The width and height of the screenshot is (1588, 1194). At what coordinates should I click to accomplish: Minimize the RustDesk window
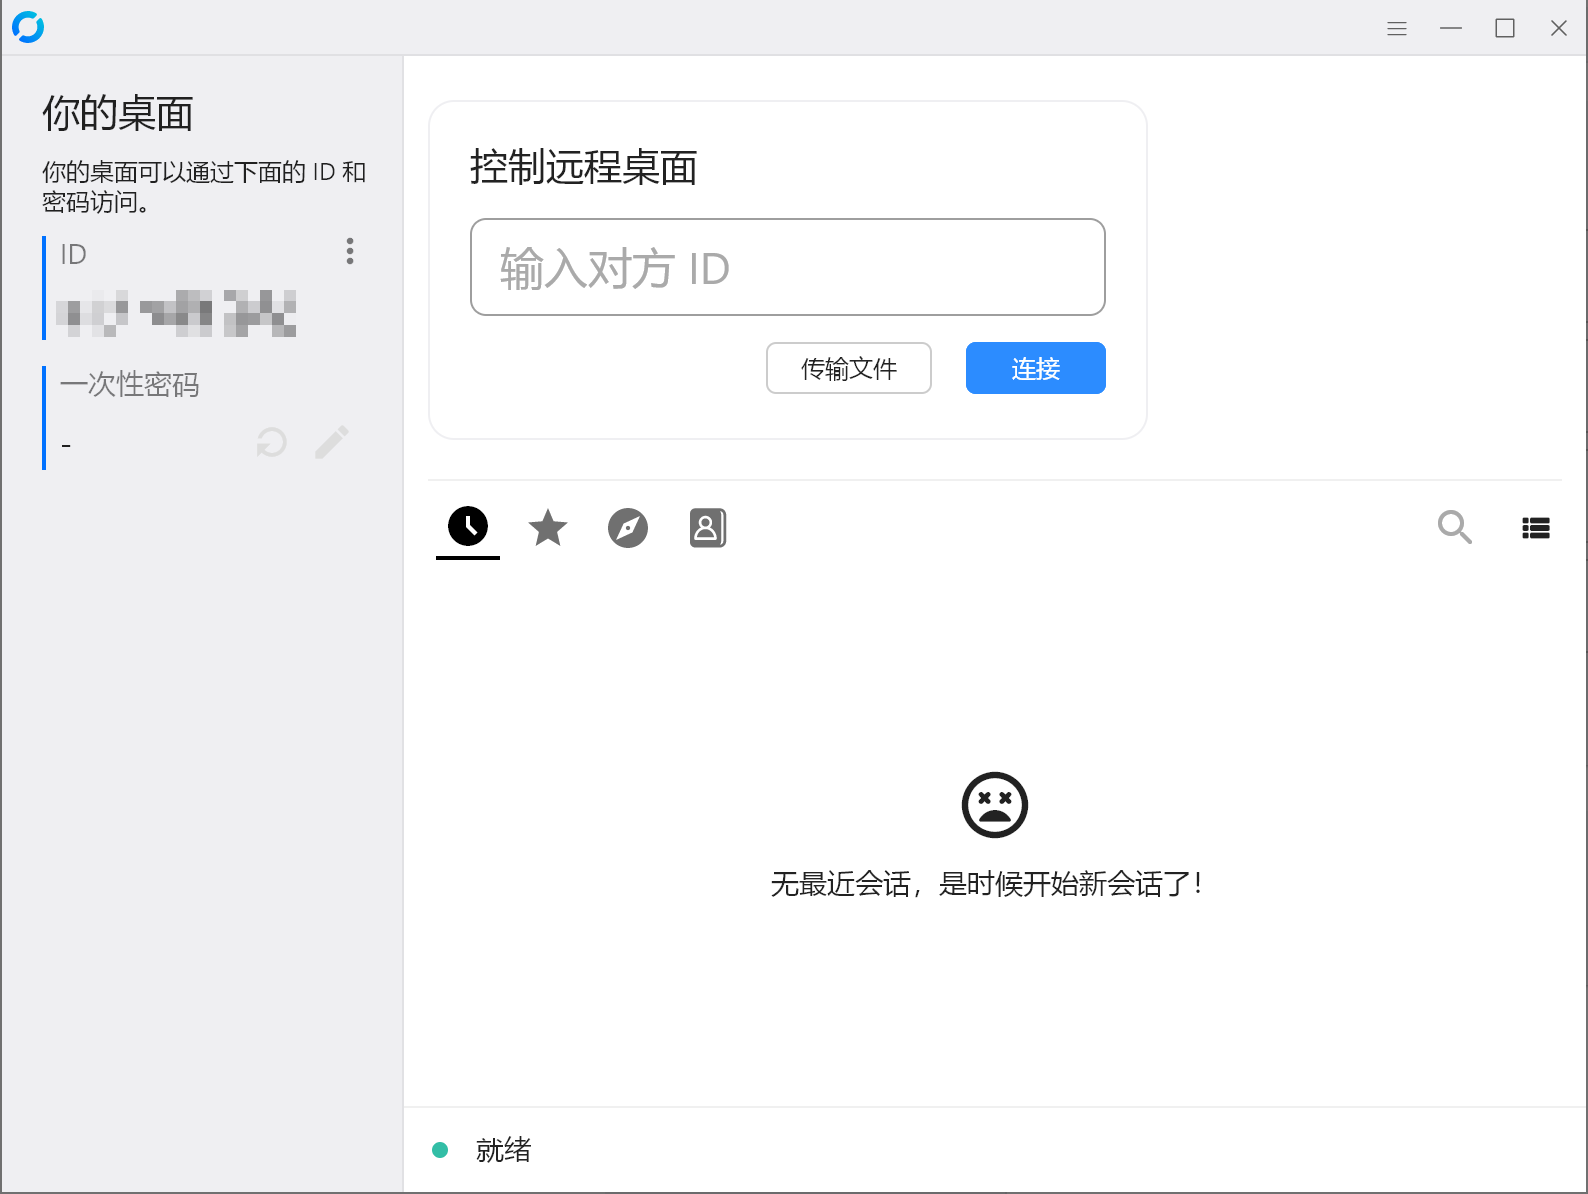point(1451,29)
